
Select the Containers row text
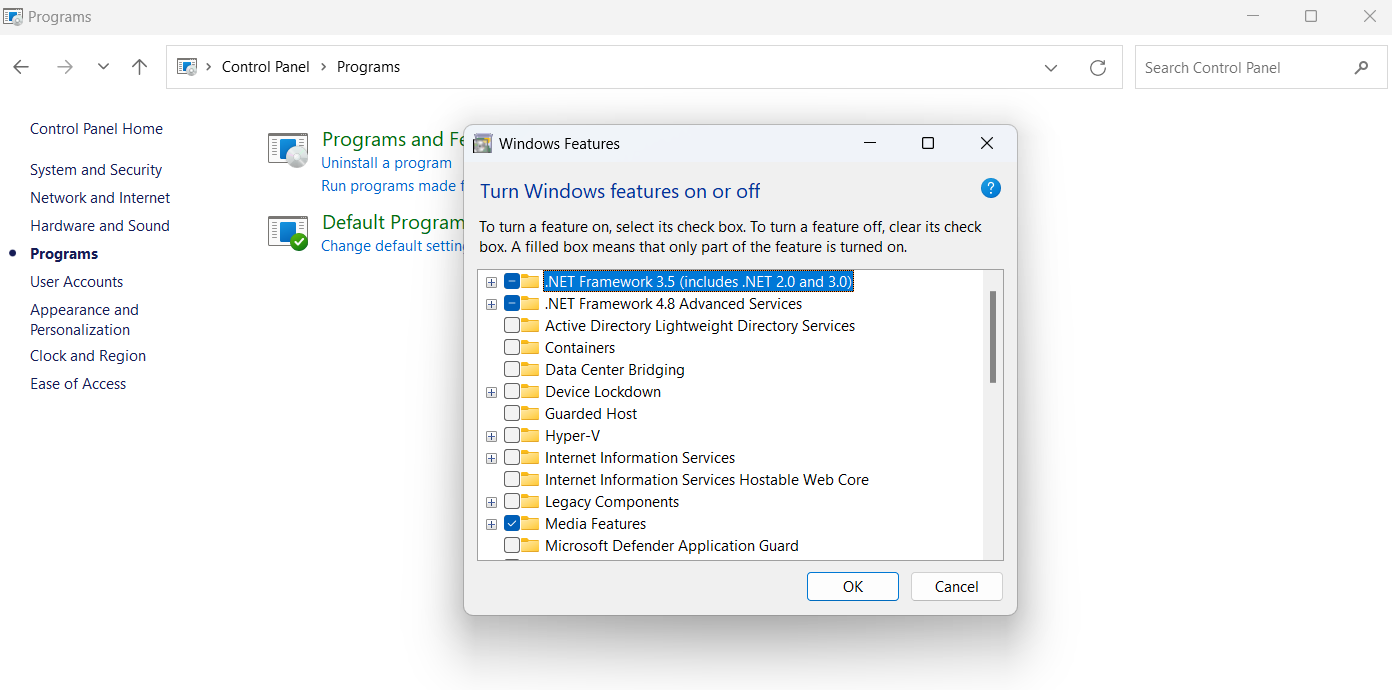click(x=580, y=348)
